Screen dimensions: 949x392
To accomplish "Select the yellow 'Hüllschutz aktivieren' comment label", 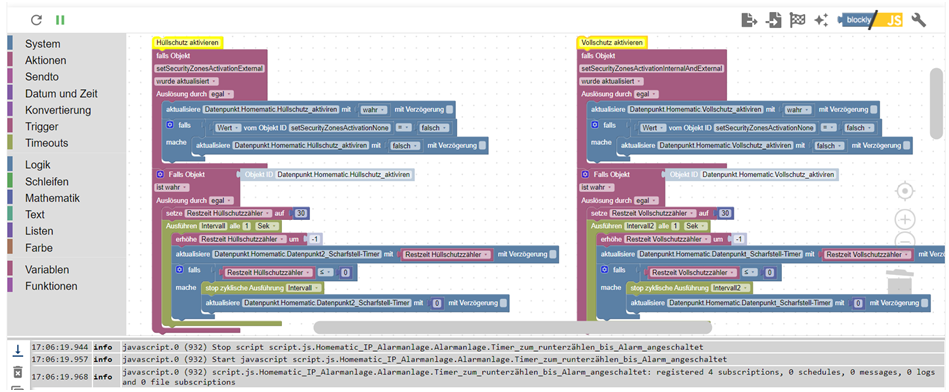I will coord(188,42).
